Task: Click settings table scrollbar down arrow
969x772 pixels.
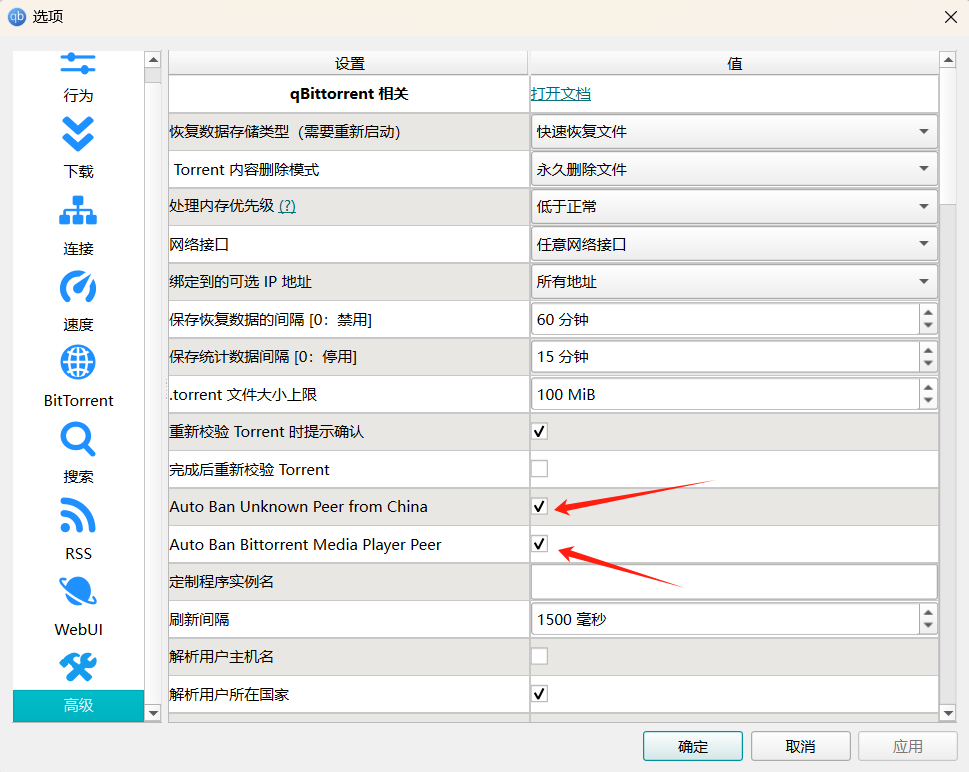Action: 947,713
